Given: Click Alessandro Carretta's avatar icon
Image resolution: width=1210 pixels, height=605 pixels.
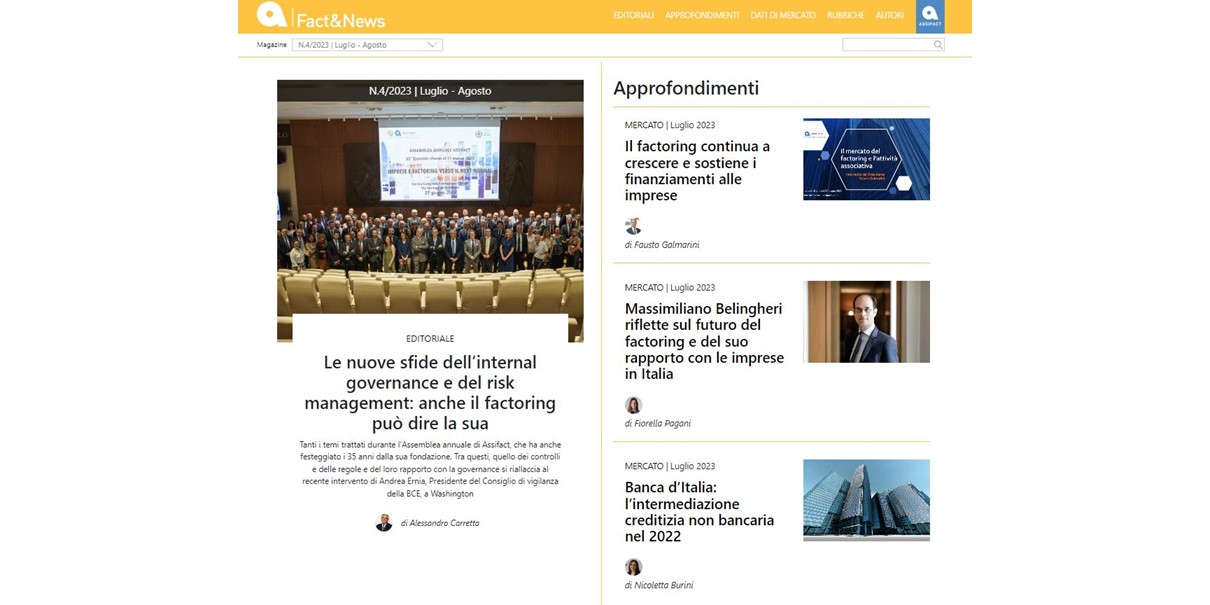Looking at the screenshot, I should (384, 523).
